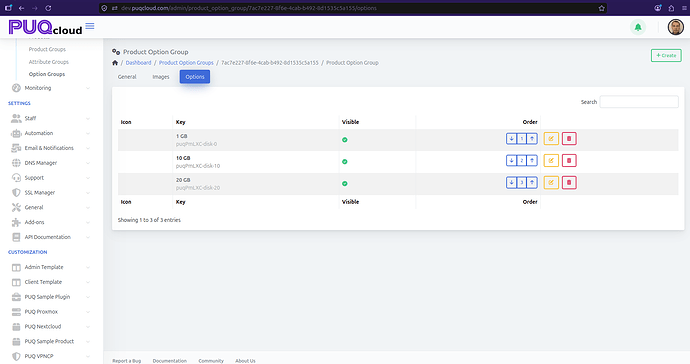The width and height of the screenshot is (690, 364).
Task: Move the 20 GB option down
Action: [511, 182]
